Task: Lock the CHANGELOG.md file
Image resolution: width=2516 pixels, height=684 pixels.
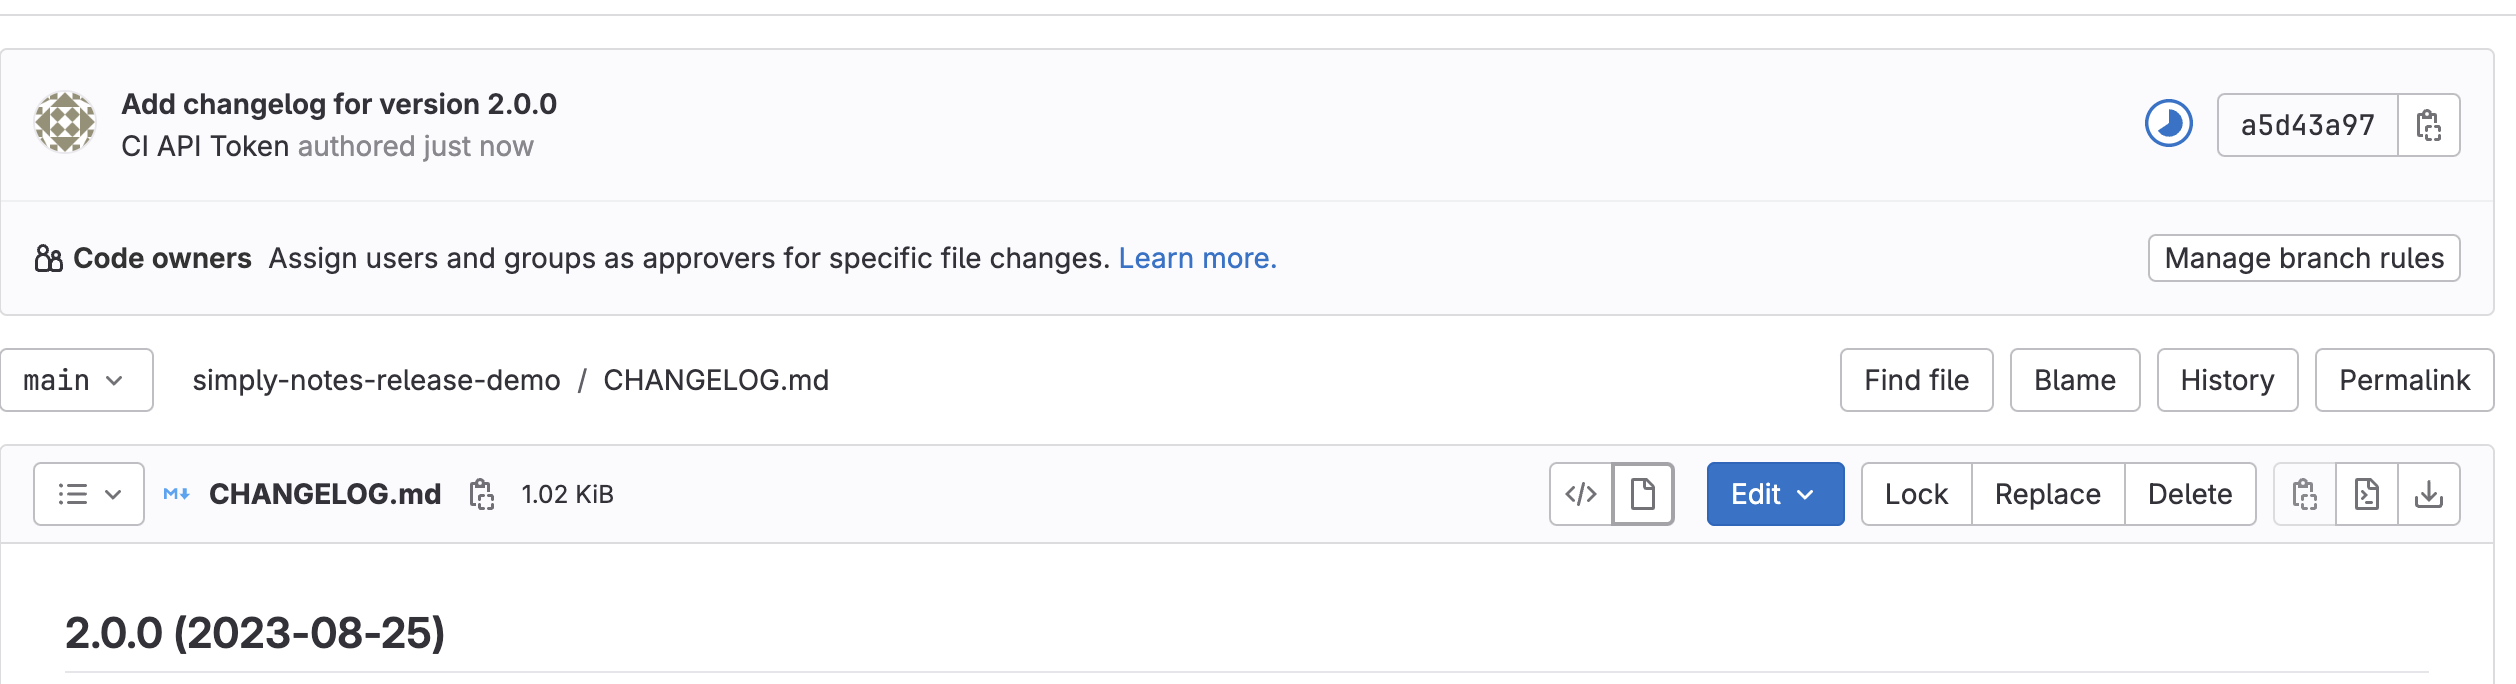Action: coord(1914,494)
